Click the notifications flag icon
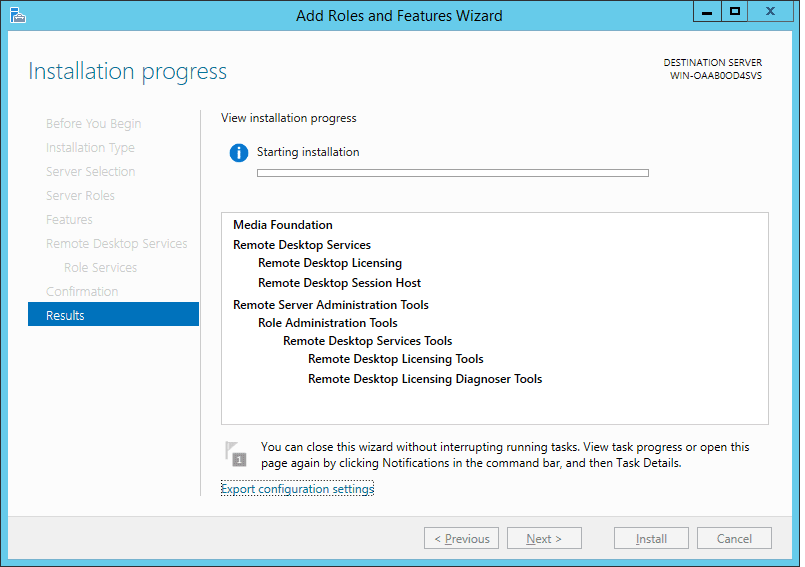Viewport: 805px width, 567px height. tap(236, 454)
